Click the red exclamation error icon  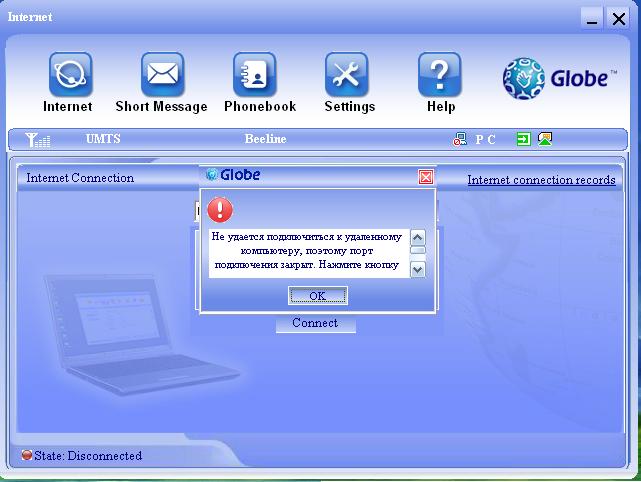pos(220,210)
